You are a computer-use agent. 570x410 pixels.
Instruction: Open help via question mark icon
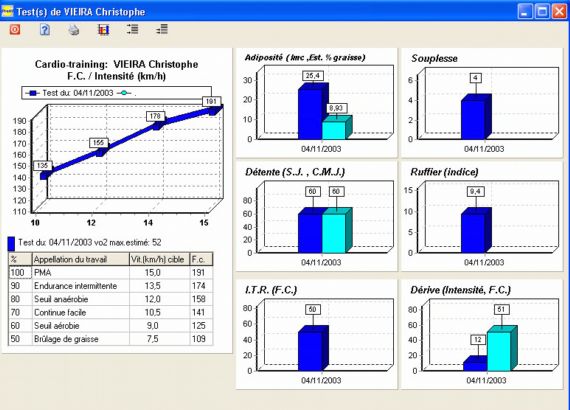coord(45,29)
